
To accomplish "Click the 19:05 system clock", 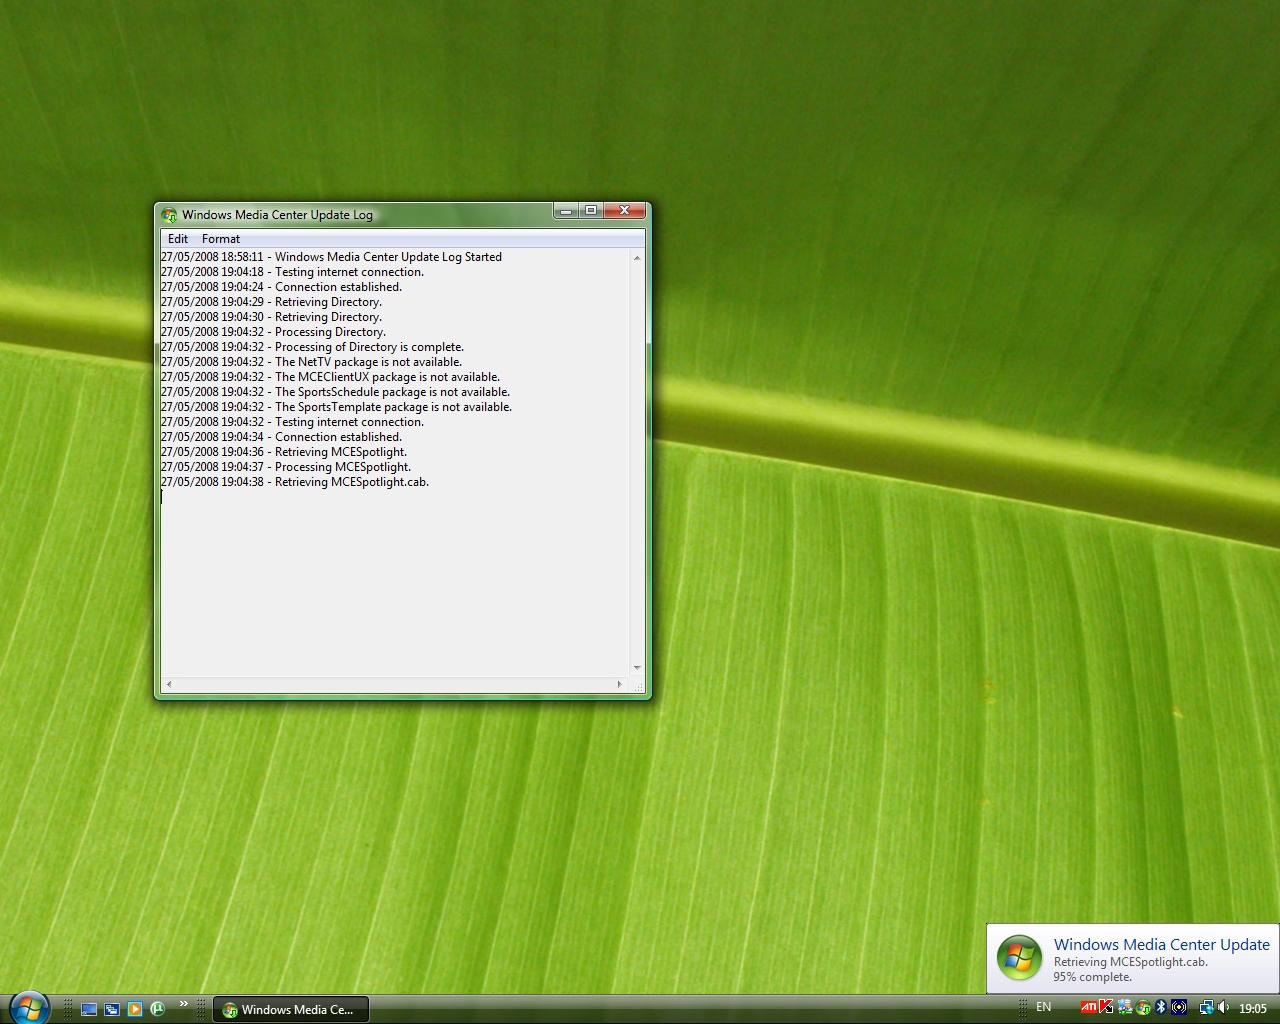I will pyautogui.click(x=1253, y=1008).
